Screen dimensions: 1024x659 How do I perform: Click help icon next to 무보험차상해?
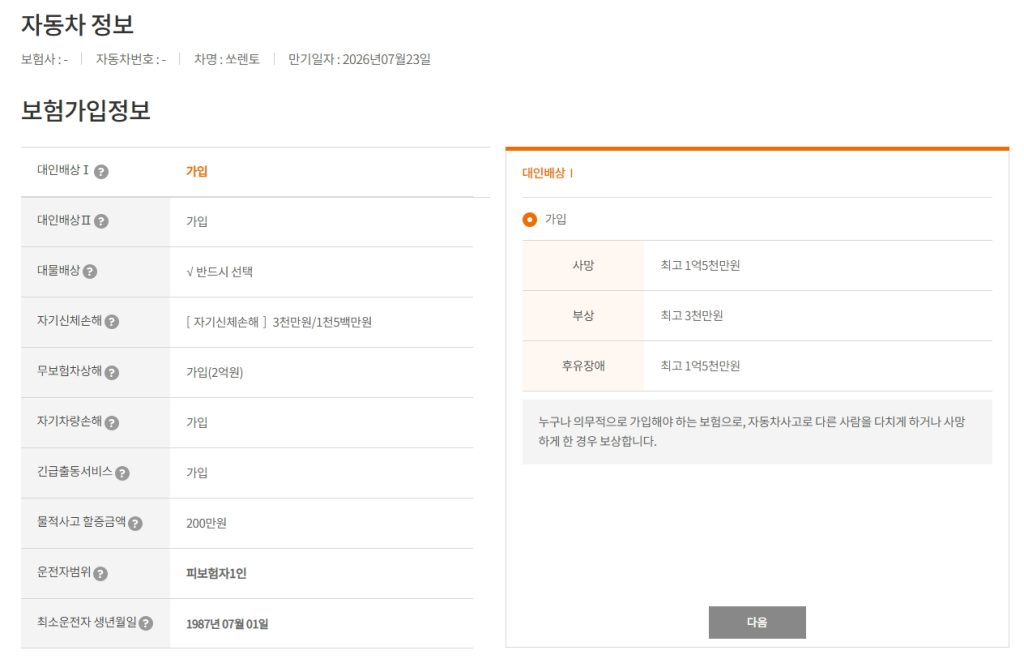click(112, 373)
